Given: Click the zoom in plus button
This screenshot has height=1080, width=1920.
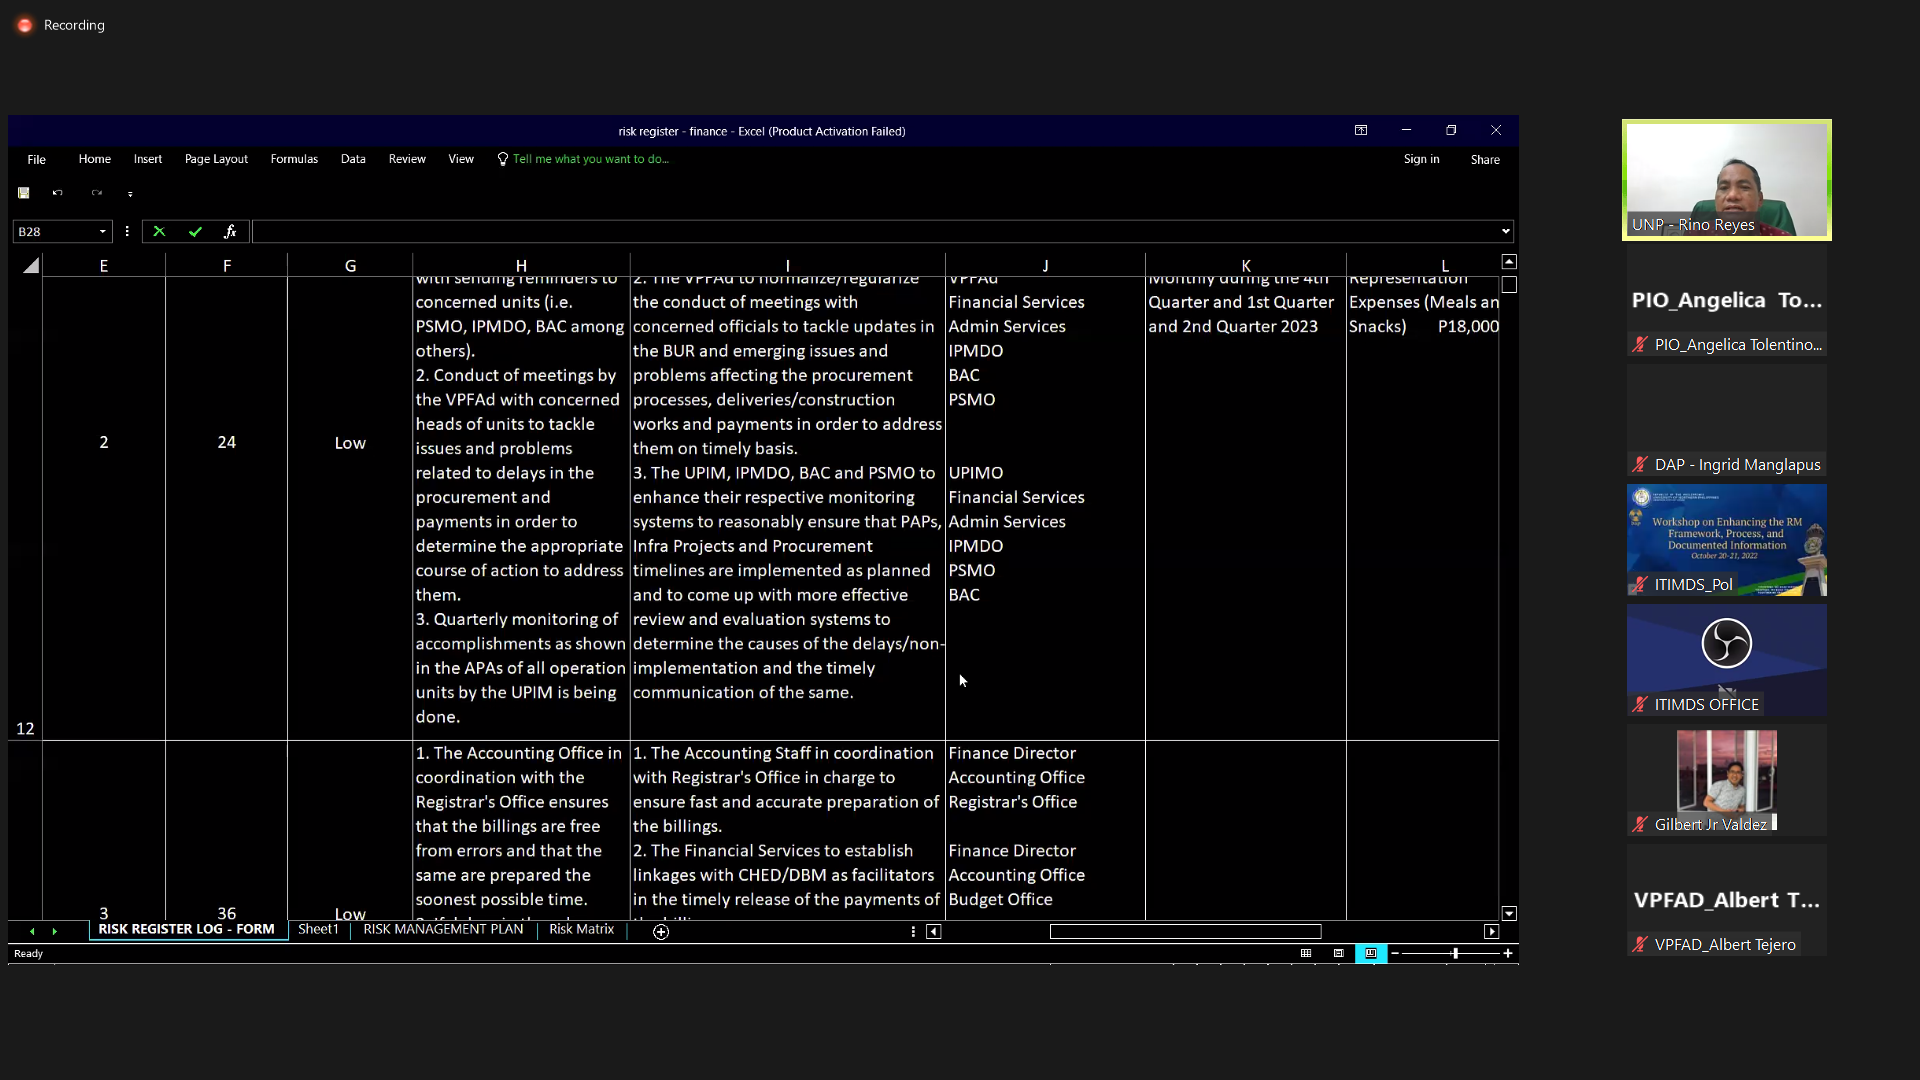Looking at the screenshot, I should click(x=1508, y=954).
